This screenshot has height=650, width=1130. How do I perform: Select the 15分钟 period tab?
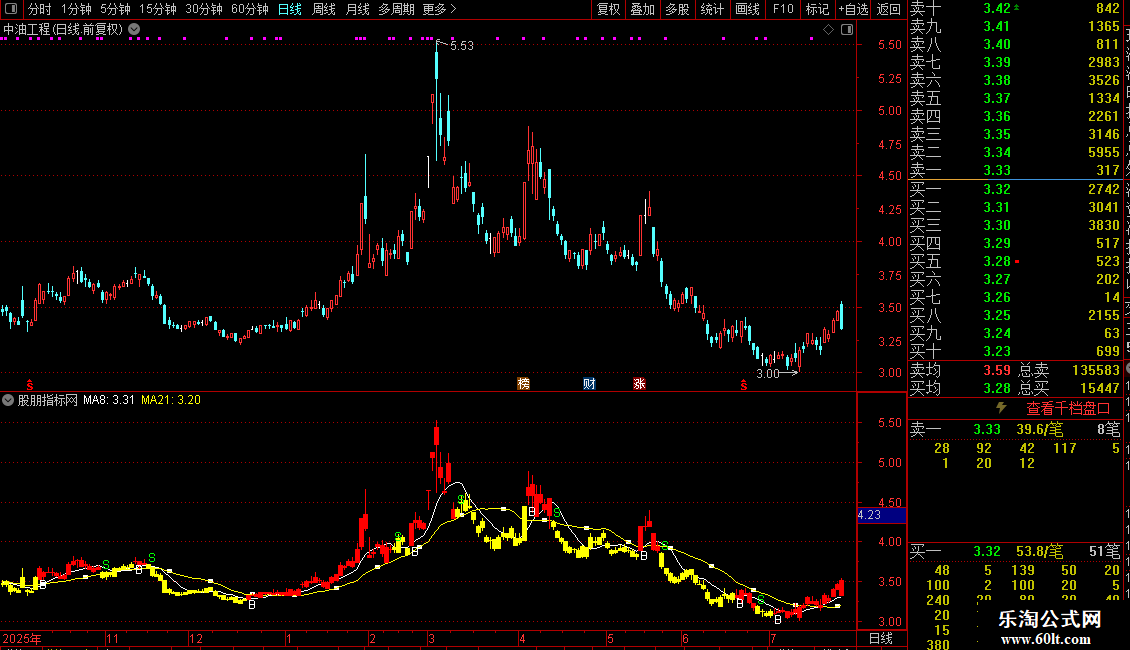(157, 9)
